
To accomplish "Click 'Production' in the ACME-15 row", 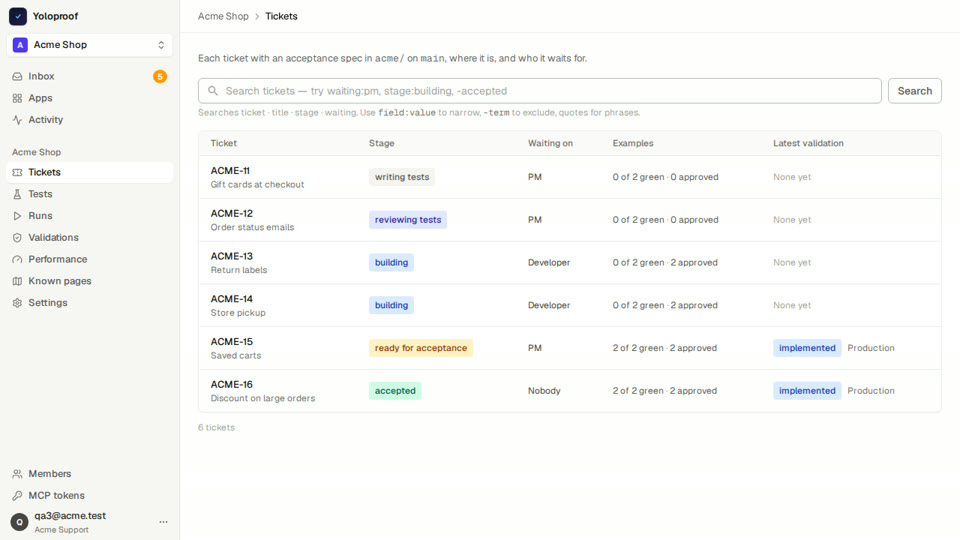I will [871, 348].
